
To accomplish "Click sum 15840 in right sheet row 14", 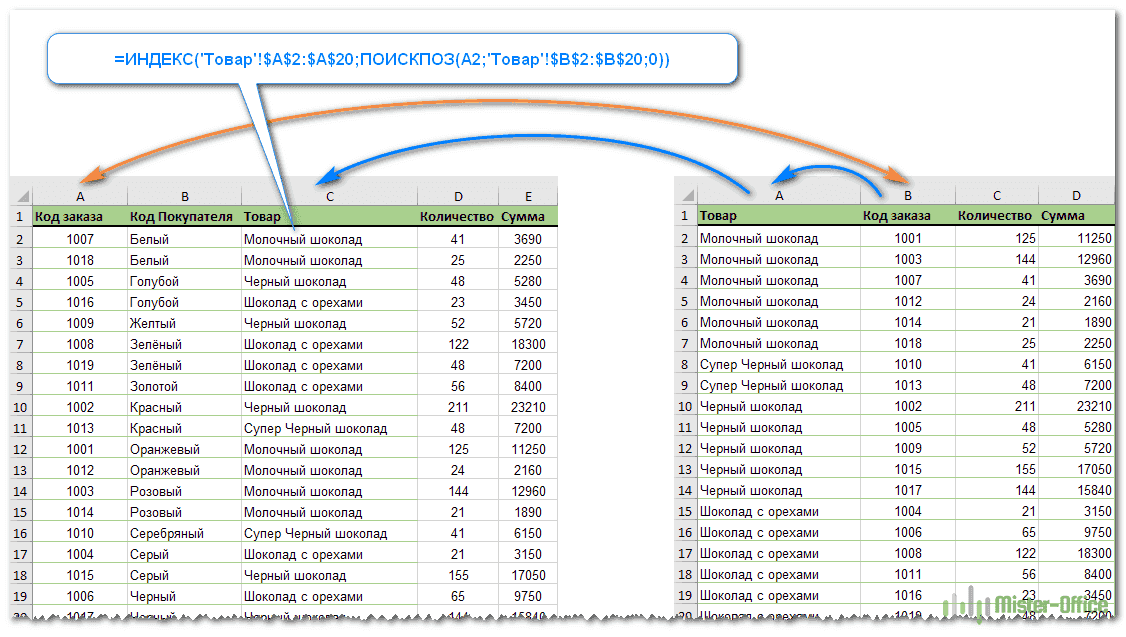I will click(x=1076, y=490).
